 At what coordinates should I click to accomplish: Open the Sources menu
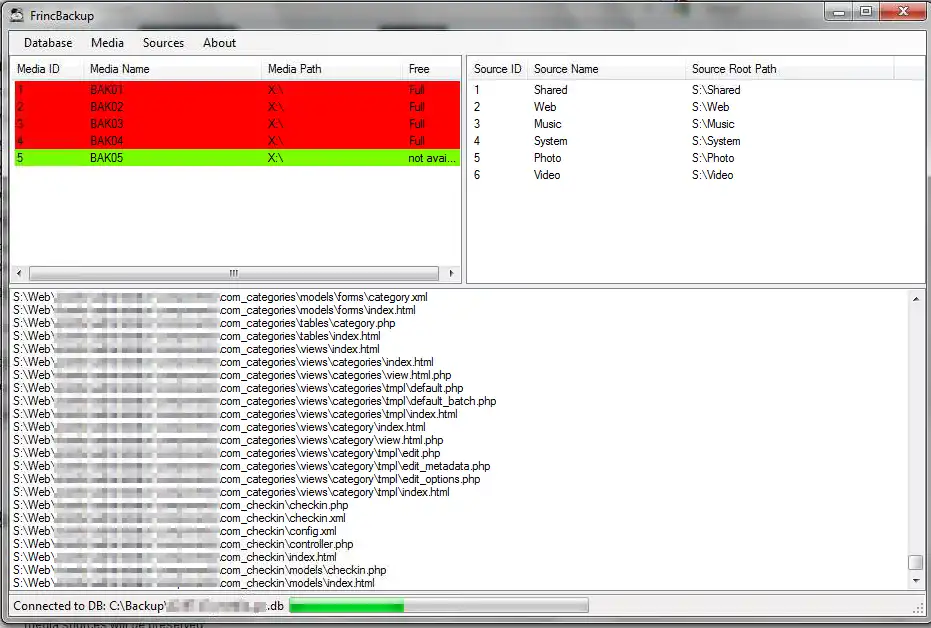163,43
